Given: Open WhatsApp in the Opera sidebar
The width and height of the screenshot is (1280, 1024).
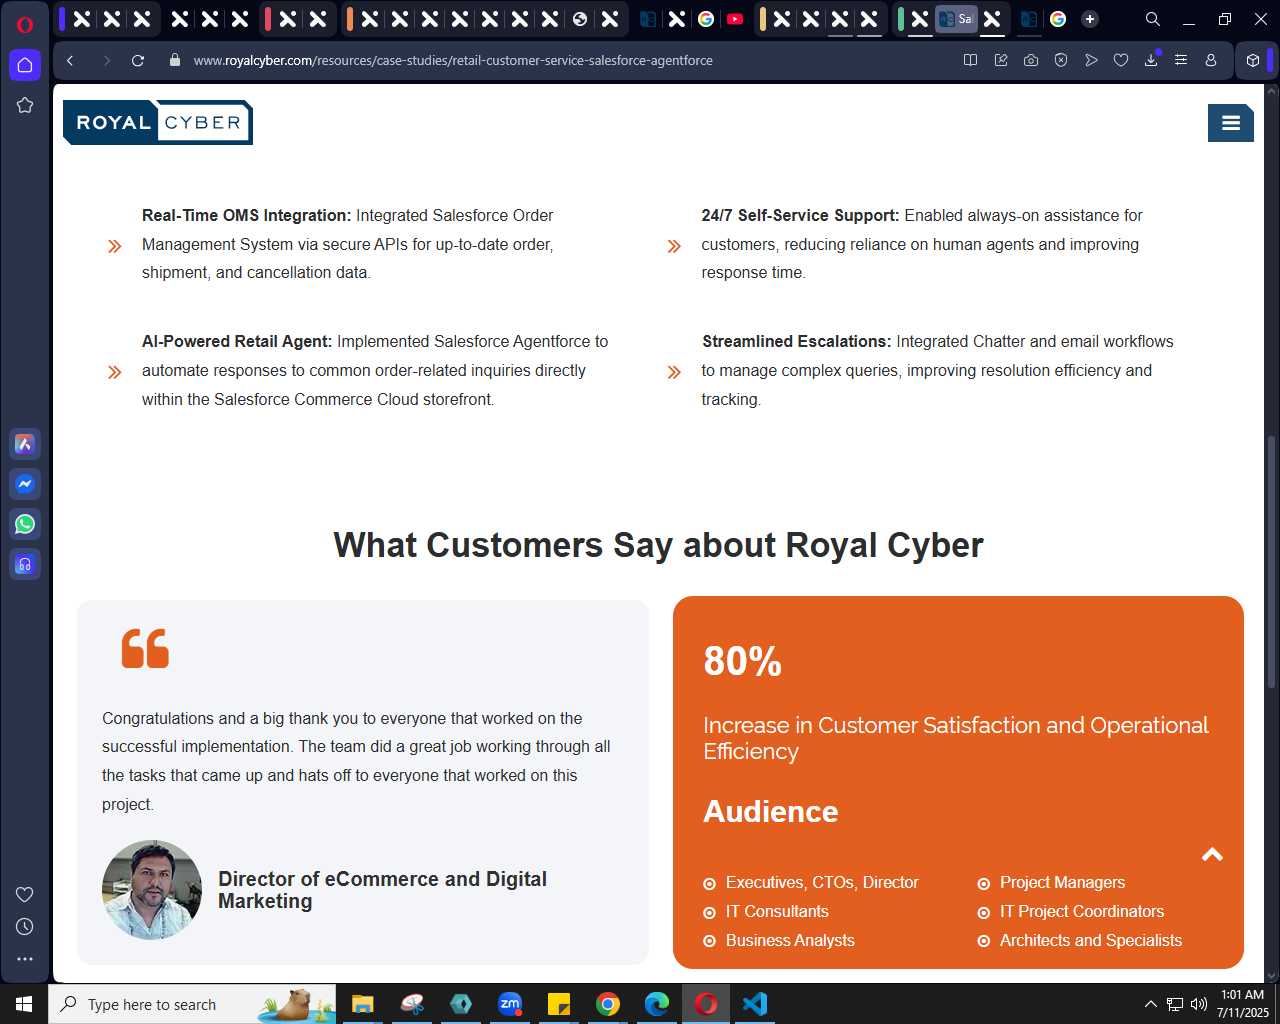Looking at the screenshot, I should pos(25,524).
